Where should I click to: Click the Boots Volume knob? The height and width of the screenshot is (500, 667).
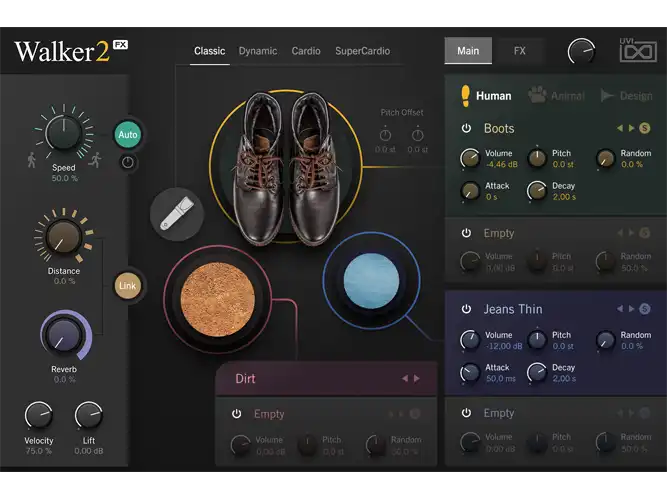click(x=470, y=158)
